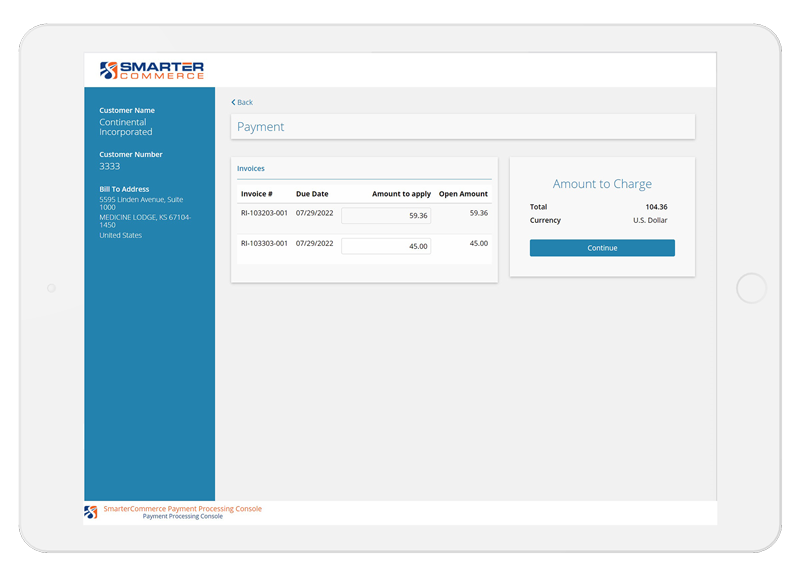The image size is (800, 576).
Task: Select invoice number RI-103203-001
Action: pyautogui.click(x=261, y=213)
